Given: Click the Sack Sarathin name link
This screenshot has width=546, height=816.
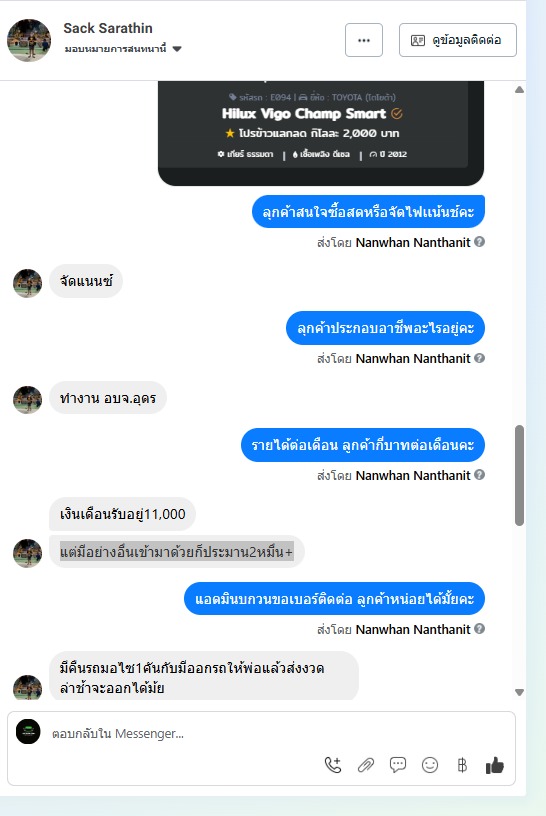Looking at the screenshot, I should [108, 28].
